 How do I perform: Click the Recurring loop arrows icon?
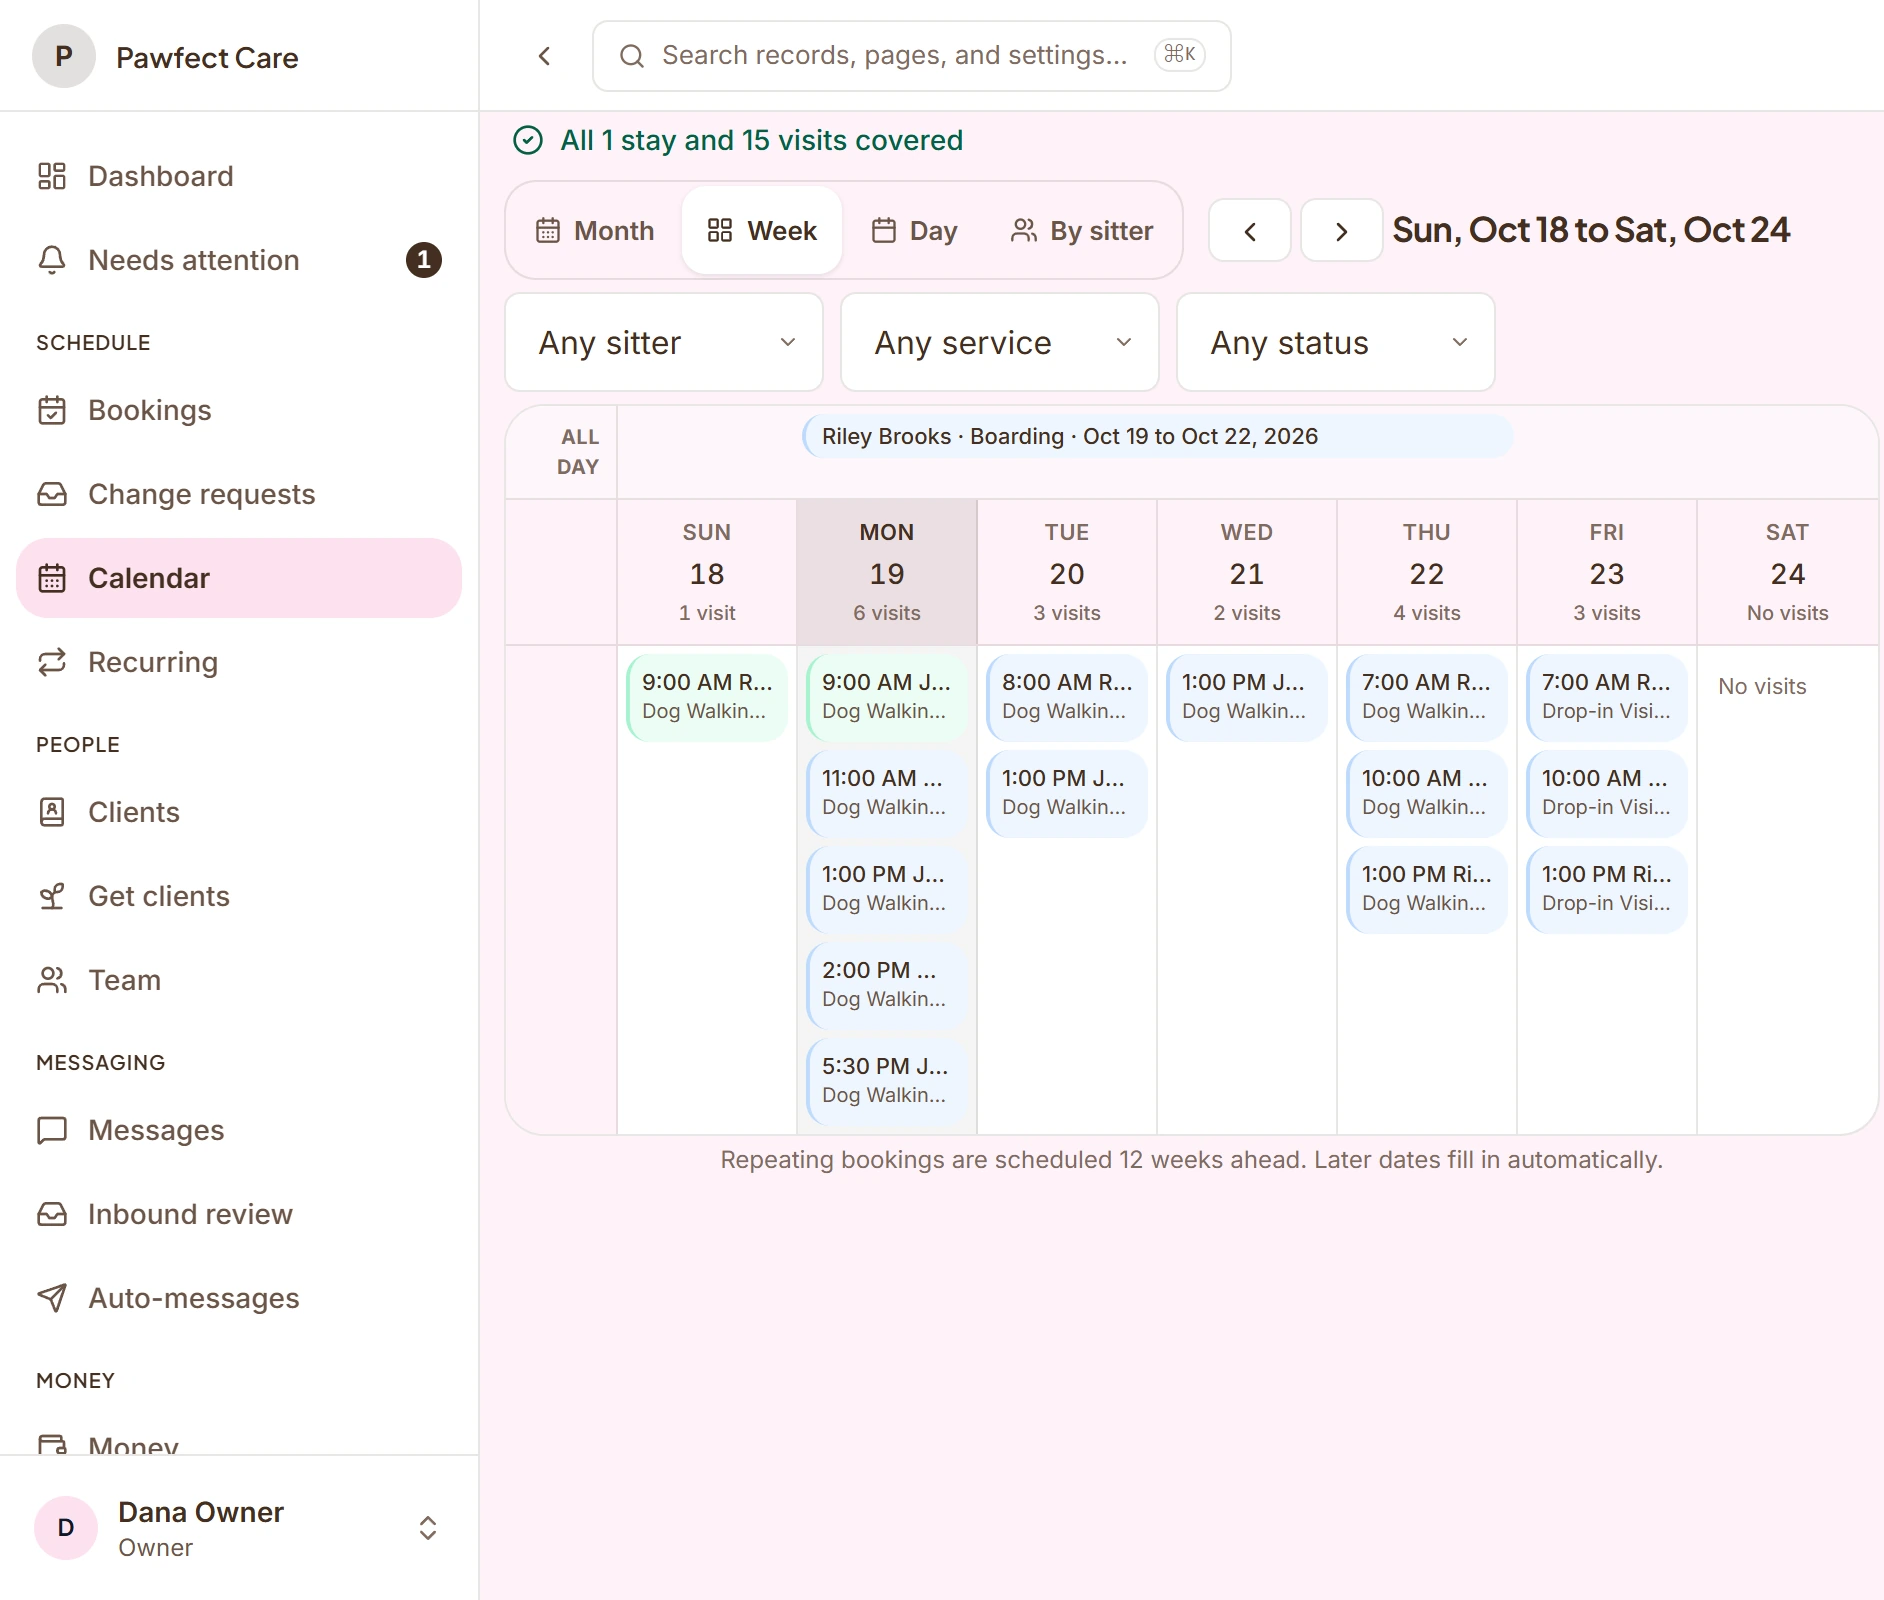[52, 662]
